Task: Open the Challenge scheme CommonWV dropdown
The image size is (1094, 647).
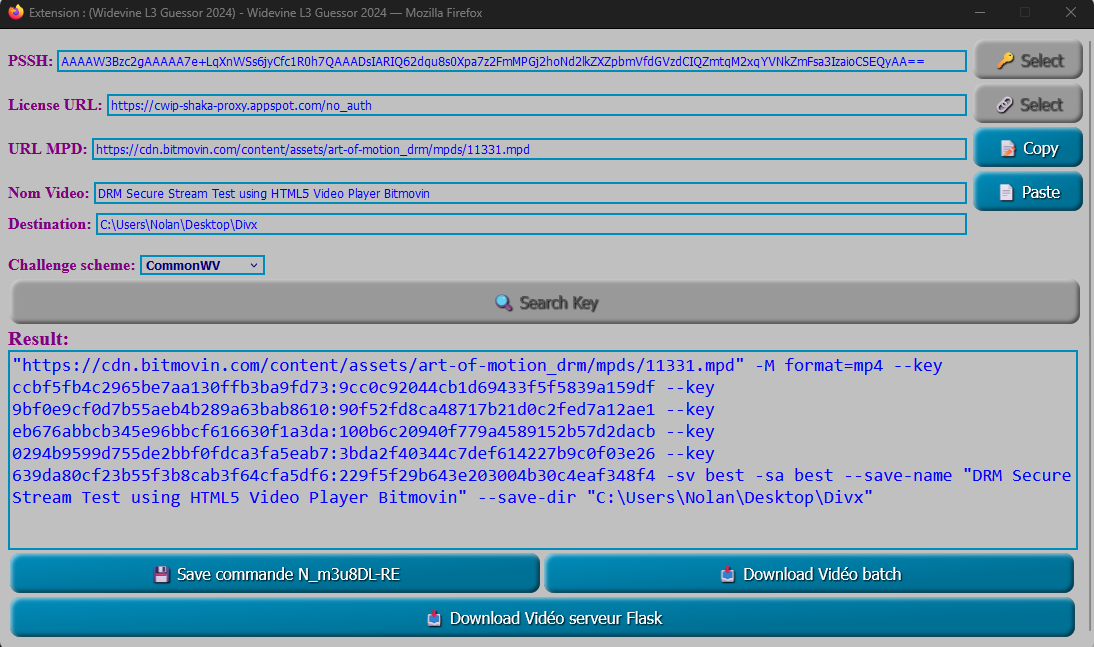Action: (x=202, y=265)
